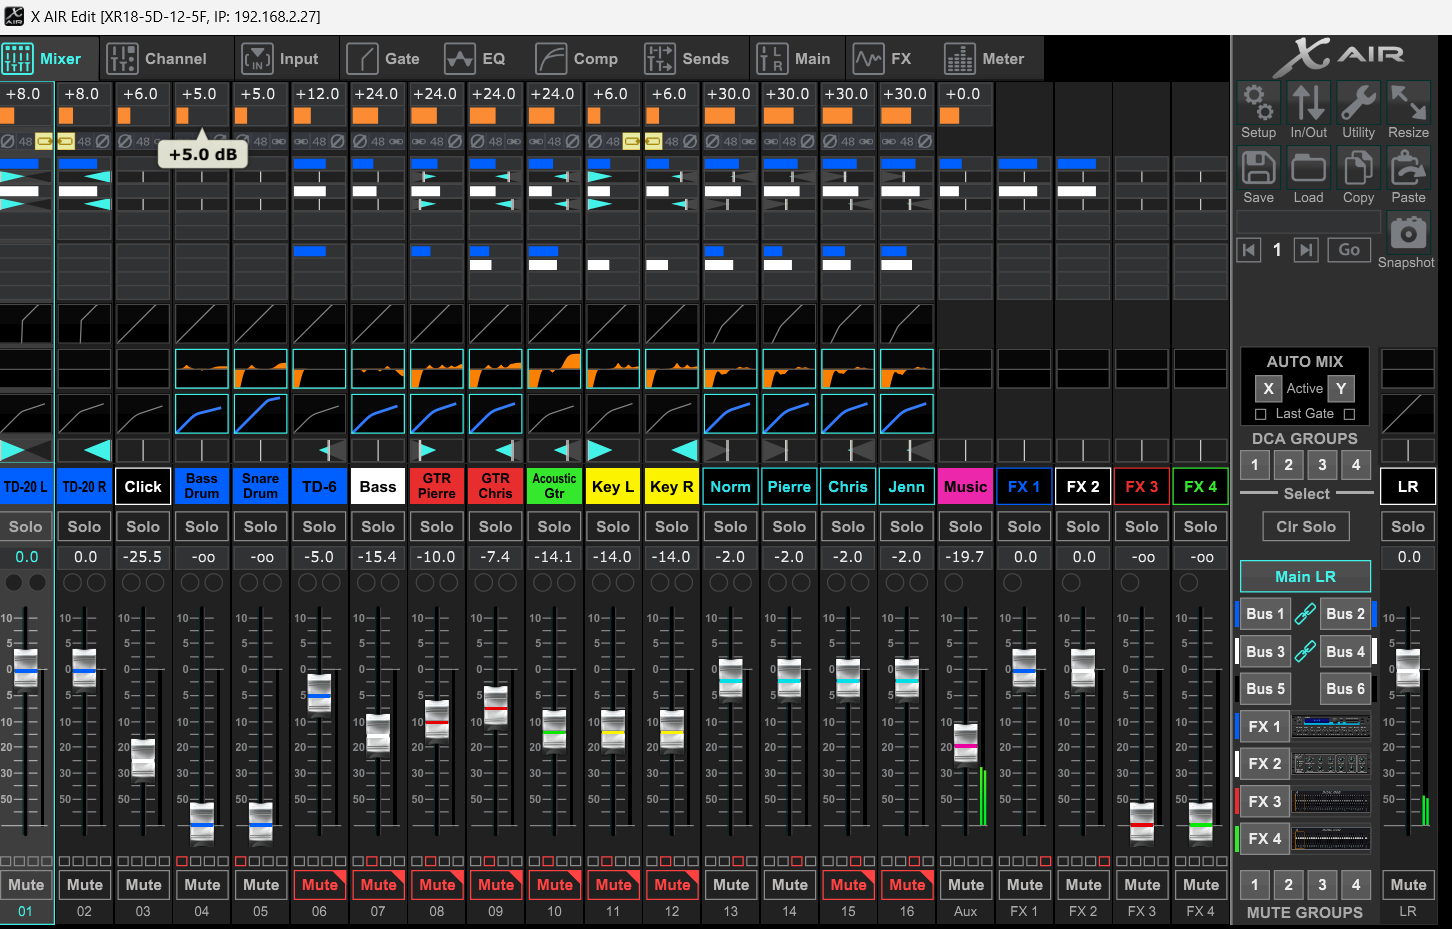The image size is (1452, 929).
Task: Open the LR main compressor curve display
Action: coord(1408,414)
